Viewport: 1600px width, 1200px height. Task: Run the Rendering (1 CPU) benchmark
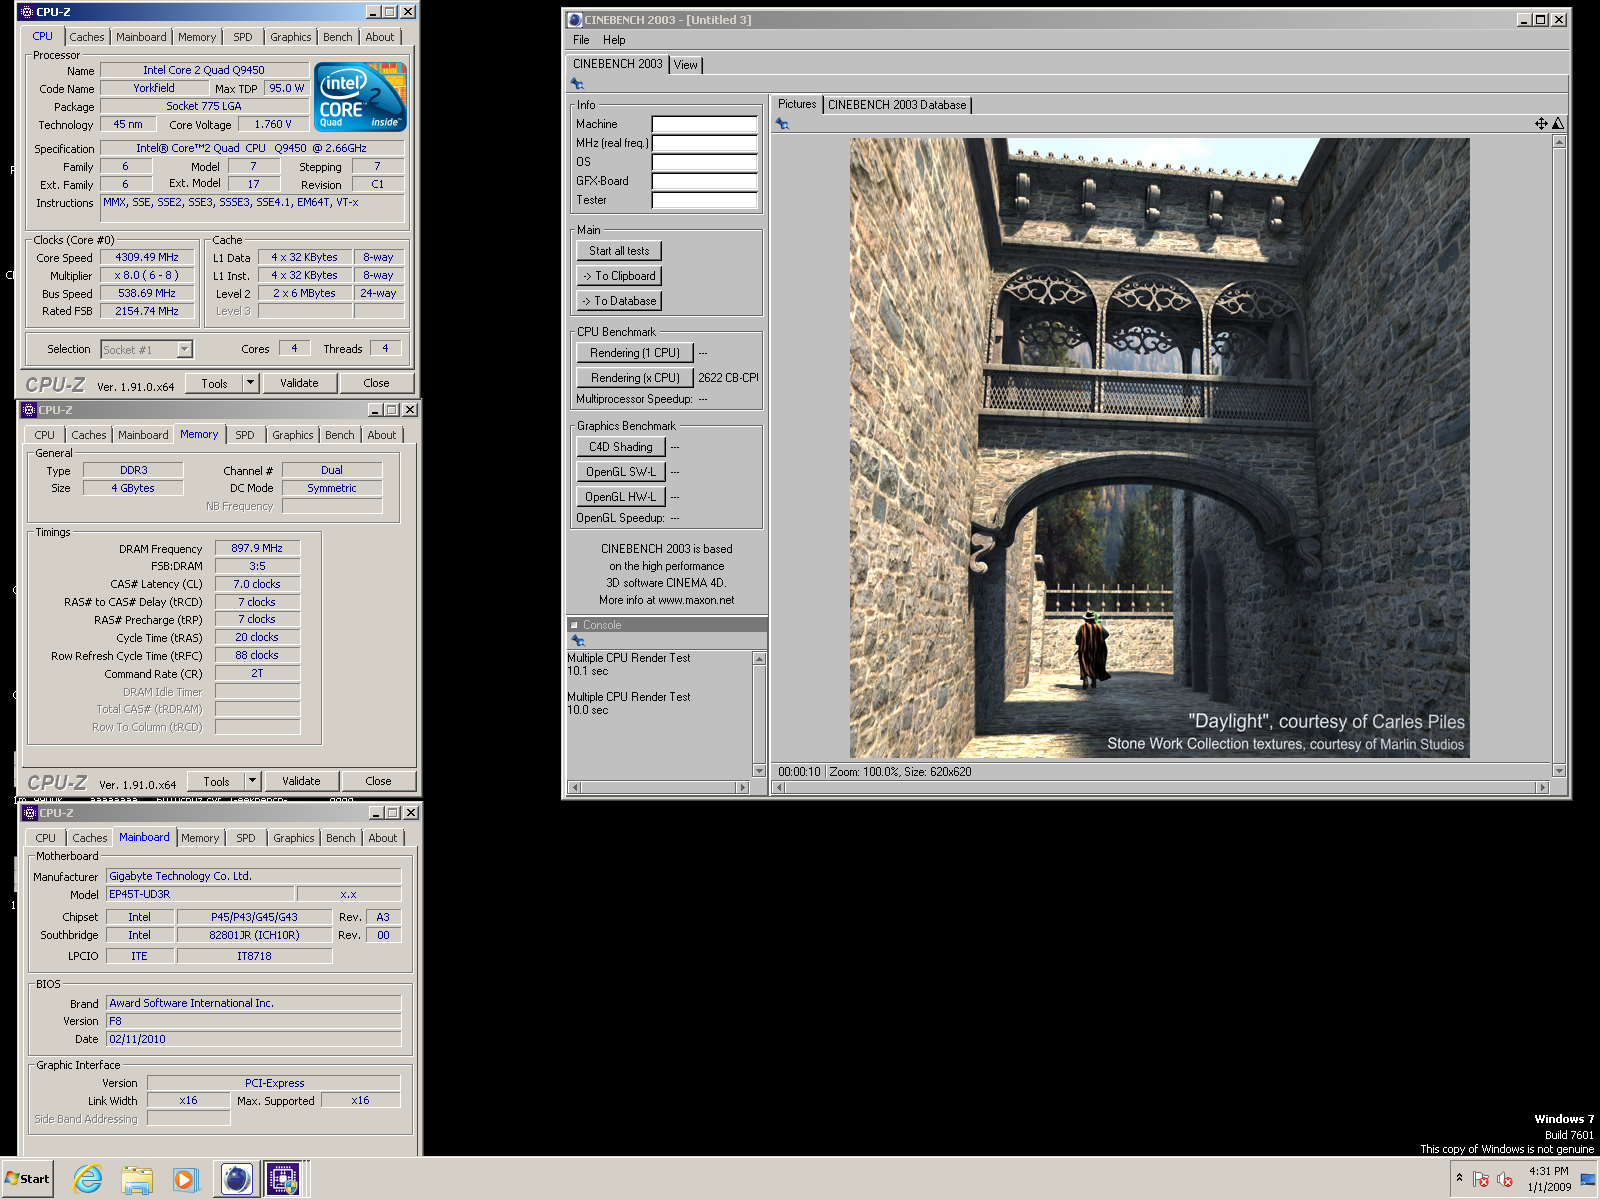635,353
